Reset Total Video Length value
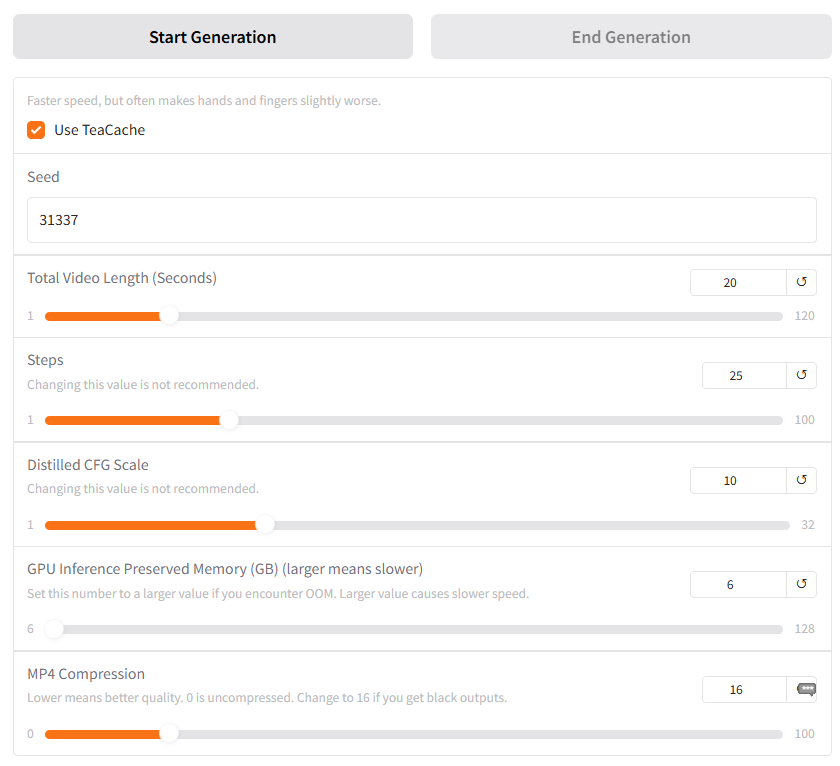The image size is (840, 766). (801, 282)
